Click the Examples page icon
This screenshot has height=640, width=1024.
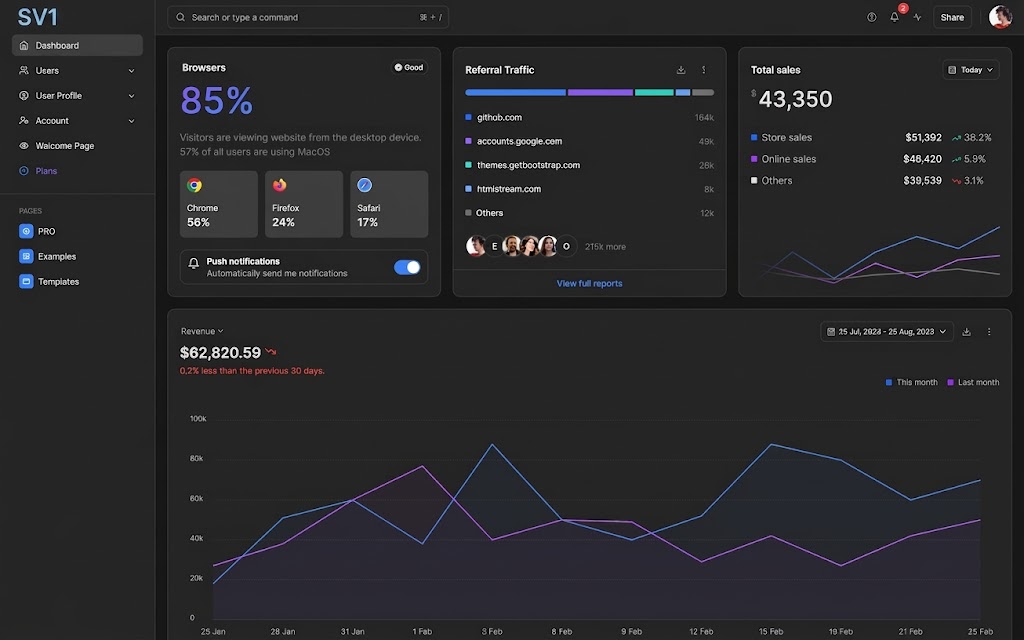pyautogui.click(x=26, y=256)
